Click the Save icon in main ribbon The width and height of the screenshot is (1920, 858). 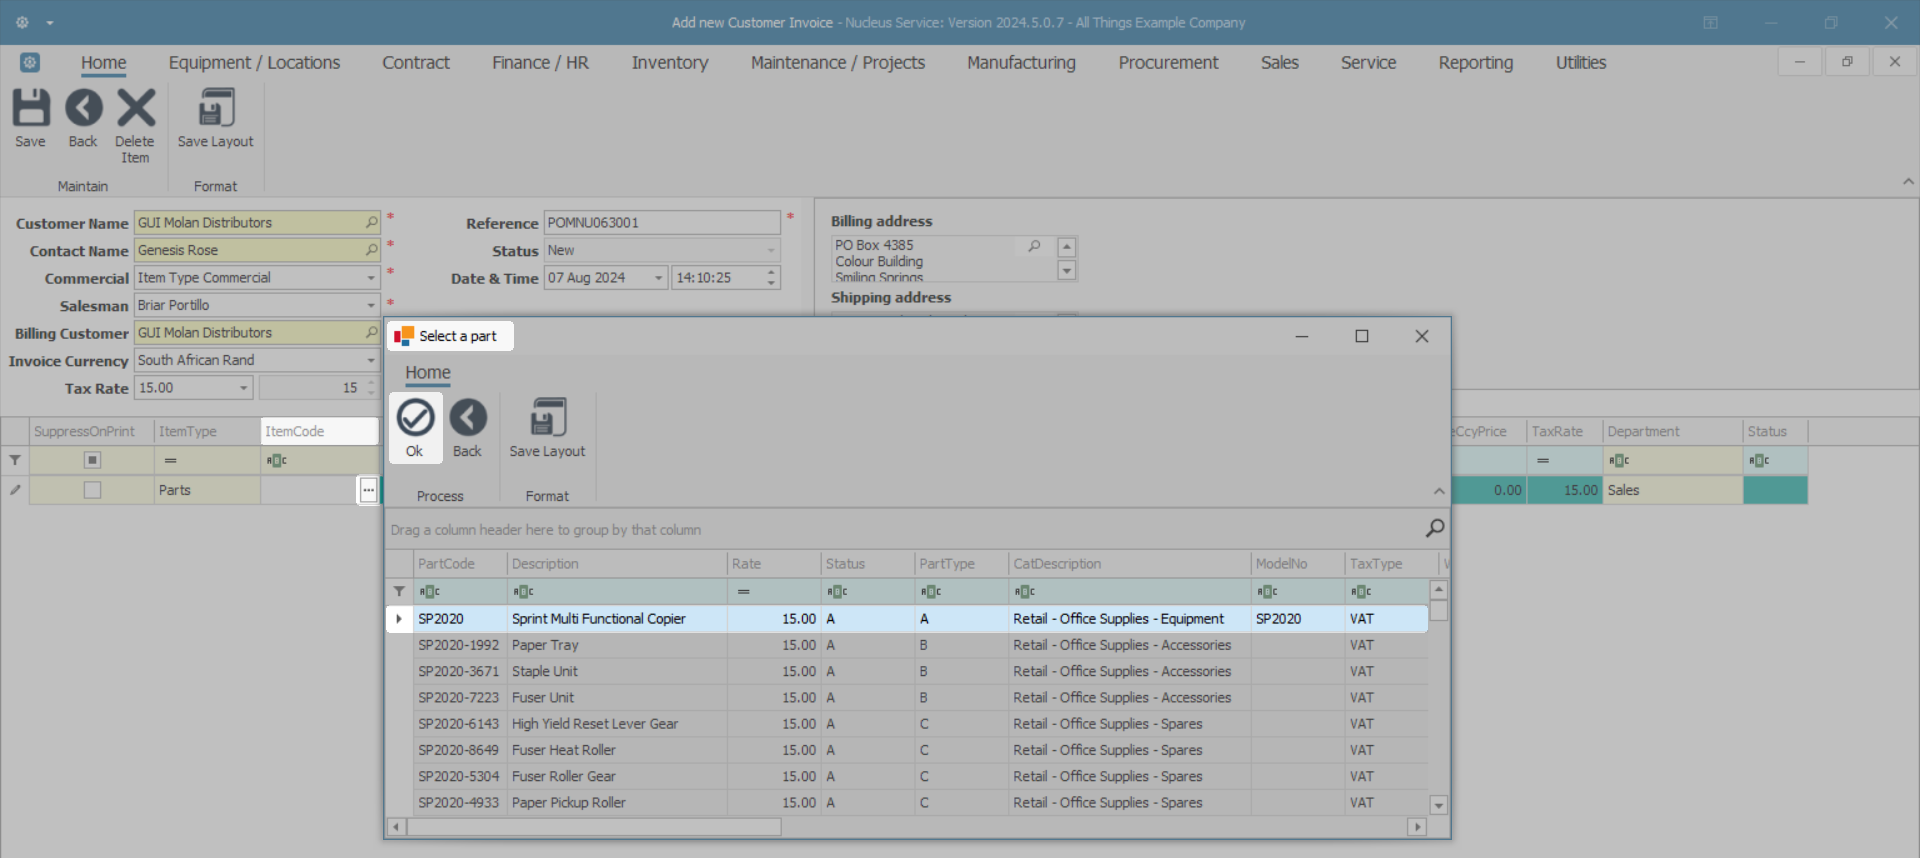pos(30,109)
